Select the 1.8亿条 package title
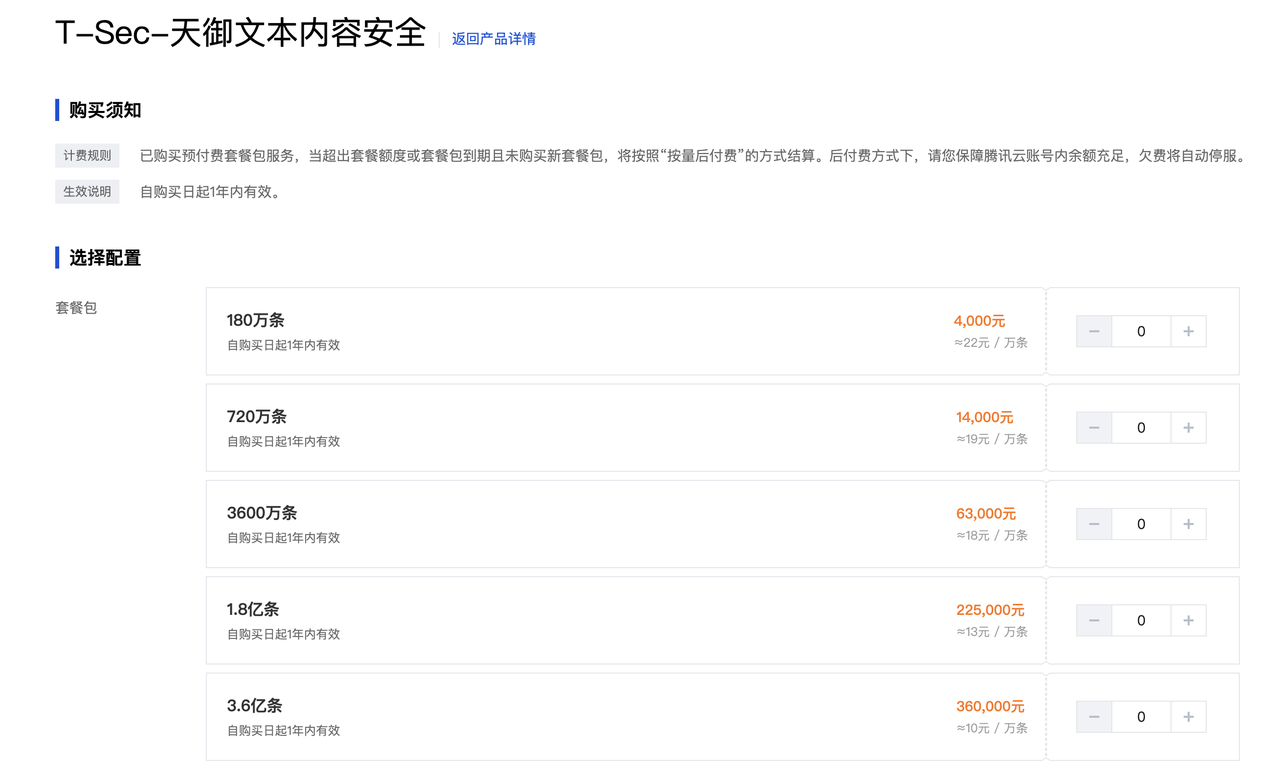Viewport: 1280px width, 777px height. click(253, 609)
